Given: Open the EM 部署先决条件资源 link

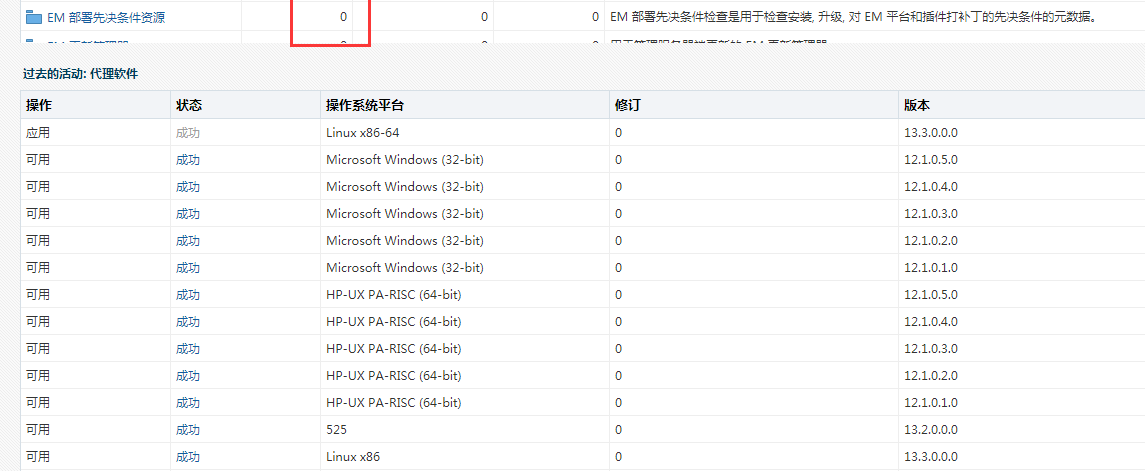Looking at the screenshot, I should (x=106, y=18).
